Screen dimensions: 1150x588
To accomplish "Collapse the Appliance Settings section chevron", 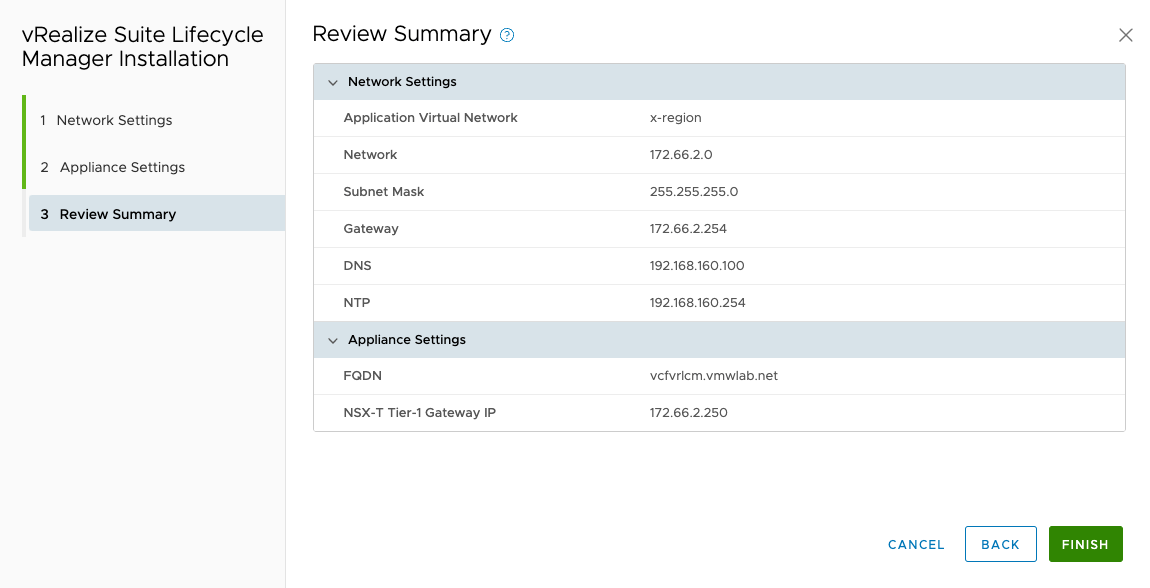I will point(333,340).
